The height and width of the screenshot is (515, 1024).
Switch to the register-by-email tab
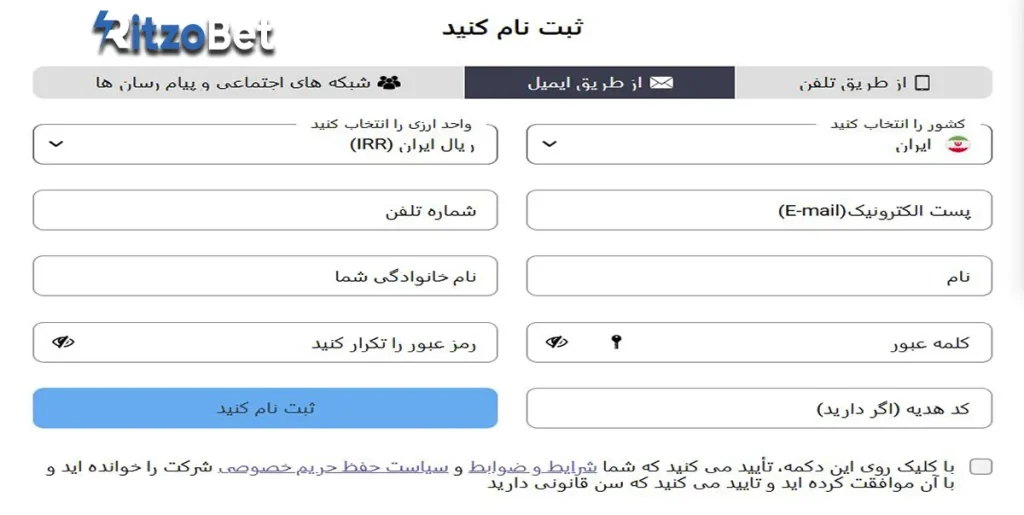pyautogui.click(x=599, y=83)
